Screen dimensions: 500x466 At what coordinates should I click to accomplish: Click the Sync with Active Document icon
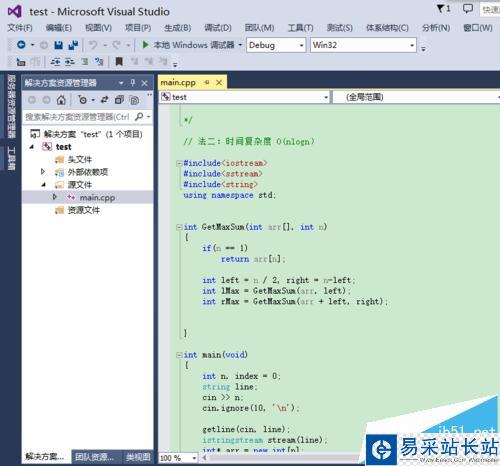(x=104, y=100)
